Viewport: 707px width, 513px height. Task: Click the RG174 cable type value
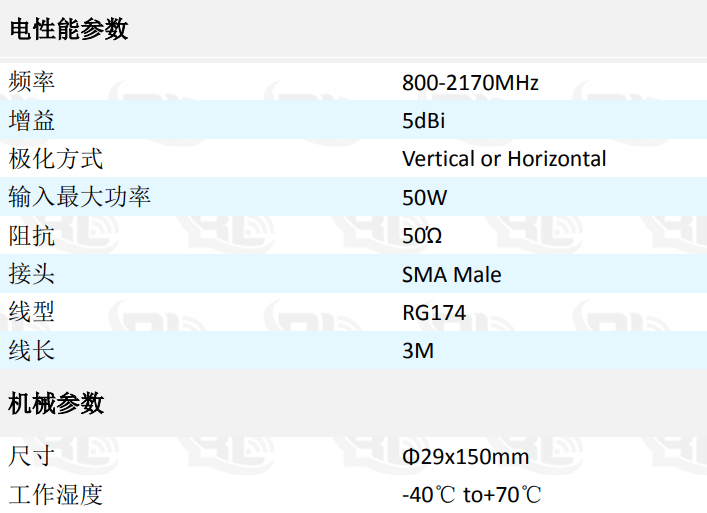click(x=434, y=313)
